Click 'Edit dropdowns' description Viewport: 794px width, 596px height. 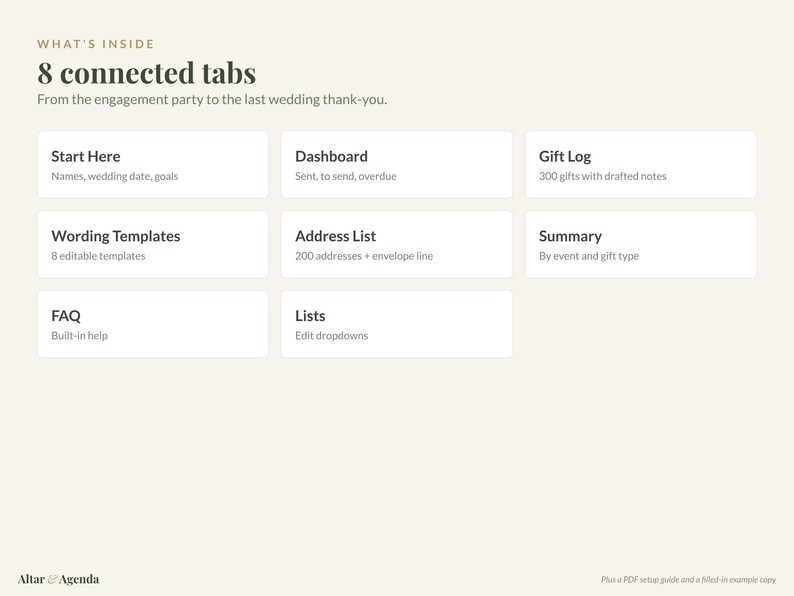[x=332, y=336]
